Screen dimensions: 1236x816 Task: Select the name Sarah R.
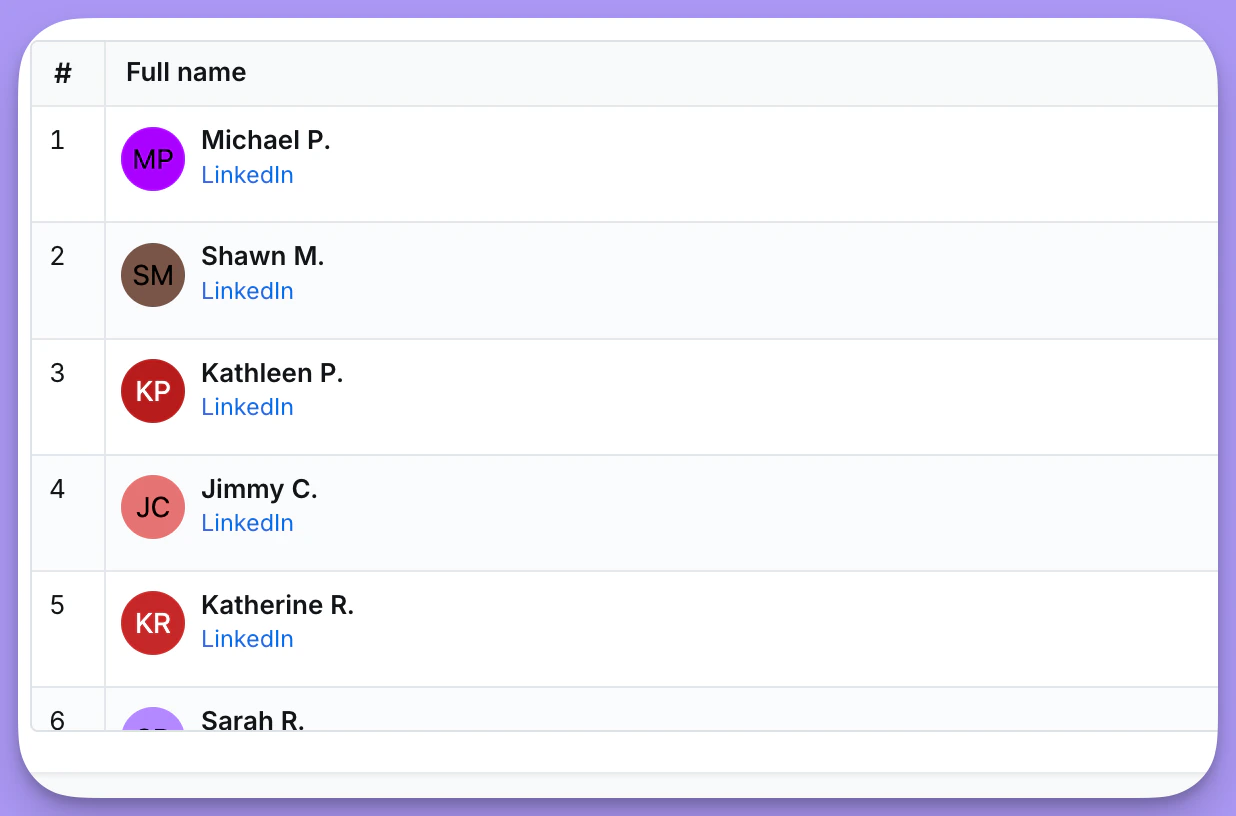253,720
